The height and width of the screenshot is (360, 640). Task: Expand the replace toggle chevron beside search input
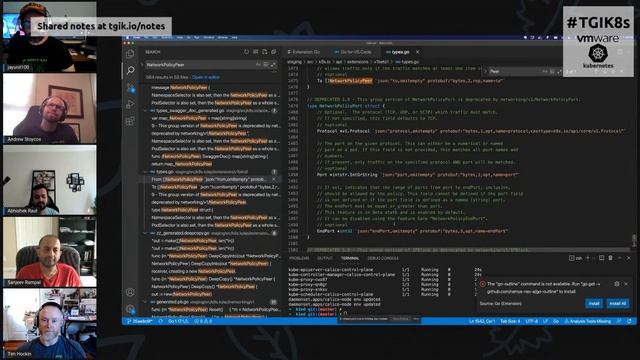142,64
